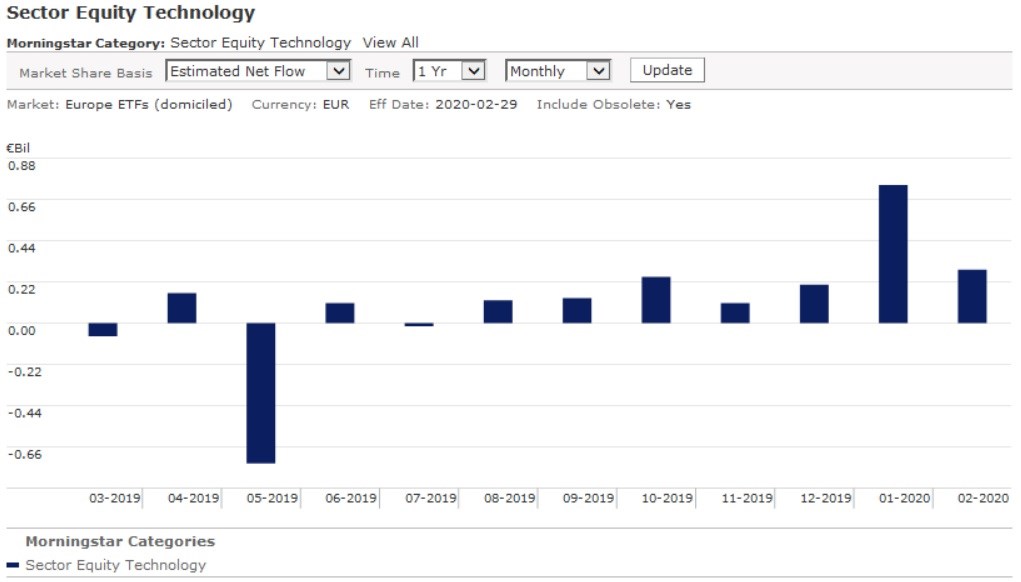Image resolution: width=1021 pixels, height=582 pixels.
Task: Click the 09-2019 bar
Action: point(576,310)
